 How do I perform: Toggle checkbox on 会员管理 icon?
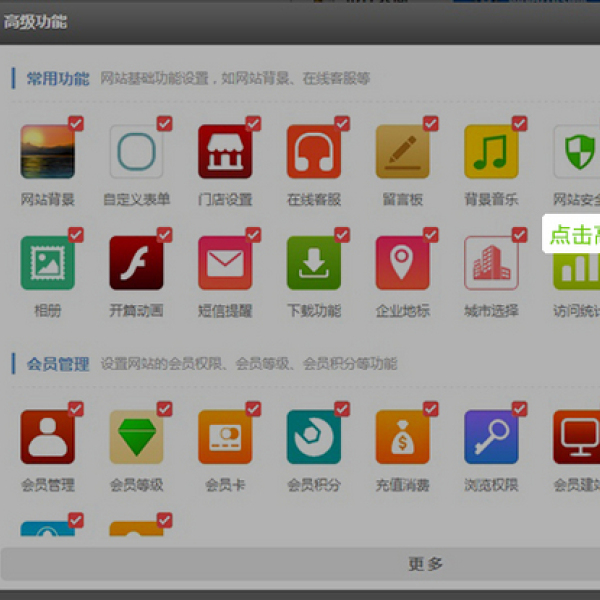[76, 409]
